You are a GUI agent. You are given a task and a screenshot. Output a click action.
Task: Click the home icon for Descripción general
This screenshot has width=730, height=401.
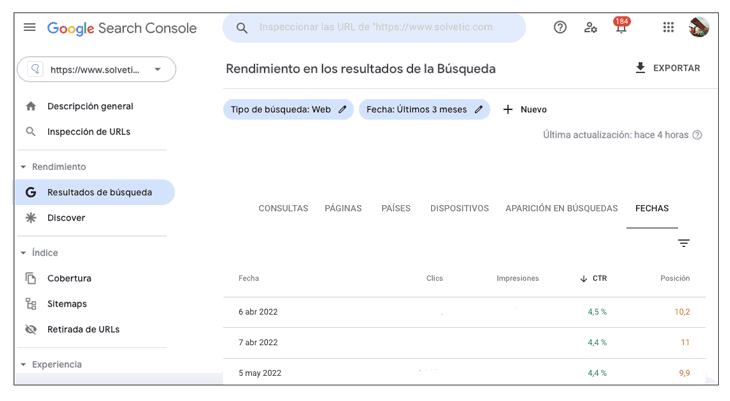tap(31, 106)
